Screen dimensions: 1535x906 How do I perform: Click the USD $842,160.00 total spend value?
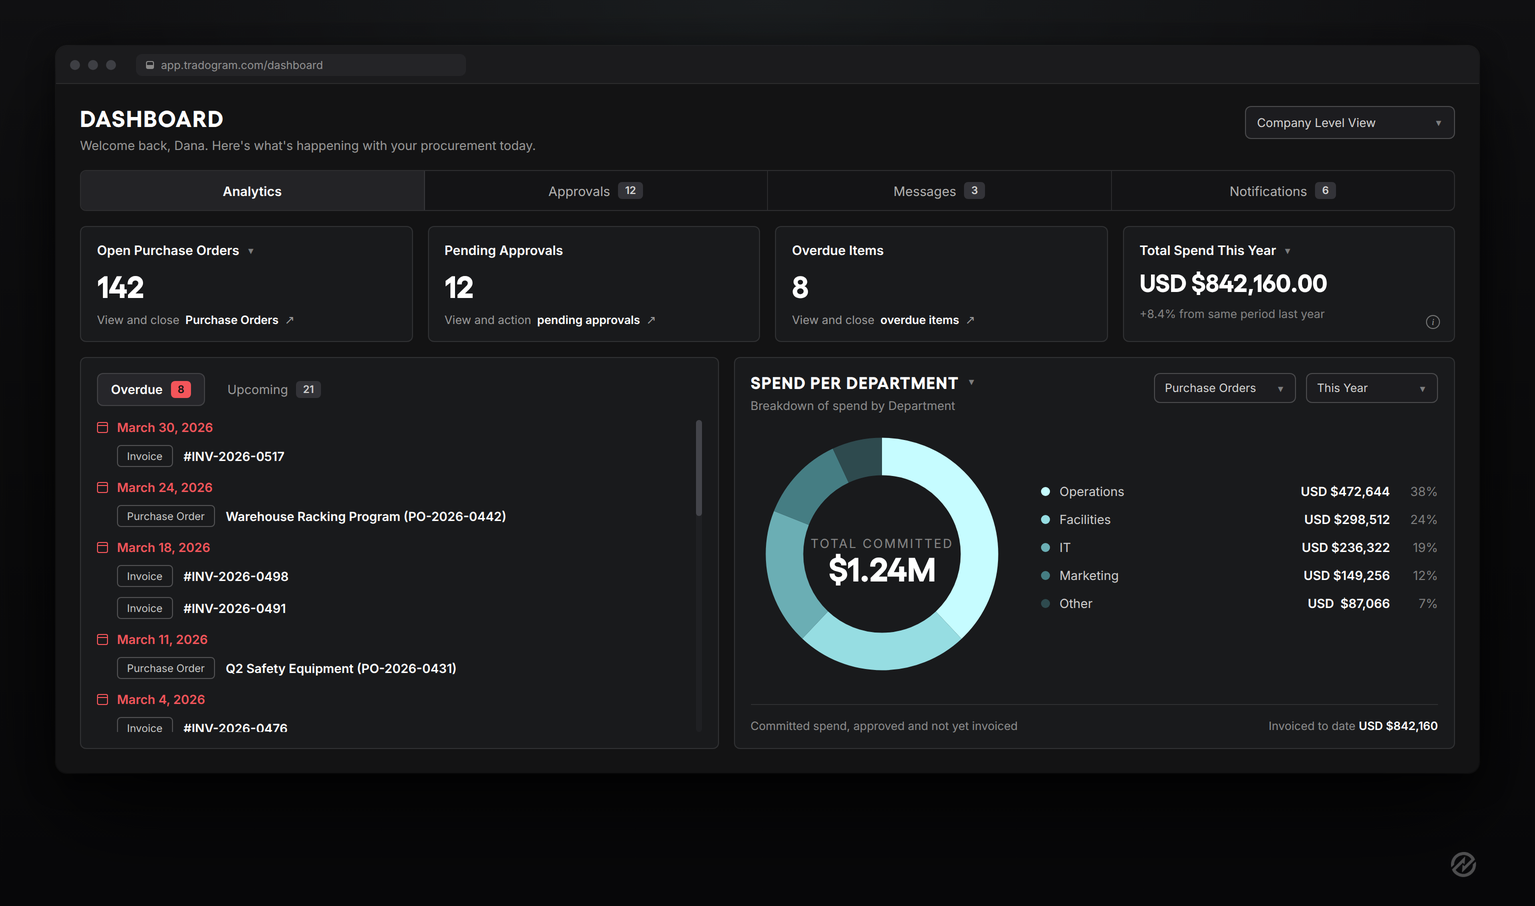1233,284
